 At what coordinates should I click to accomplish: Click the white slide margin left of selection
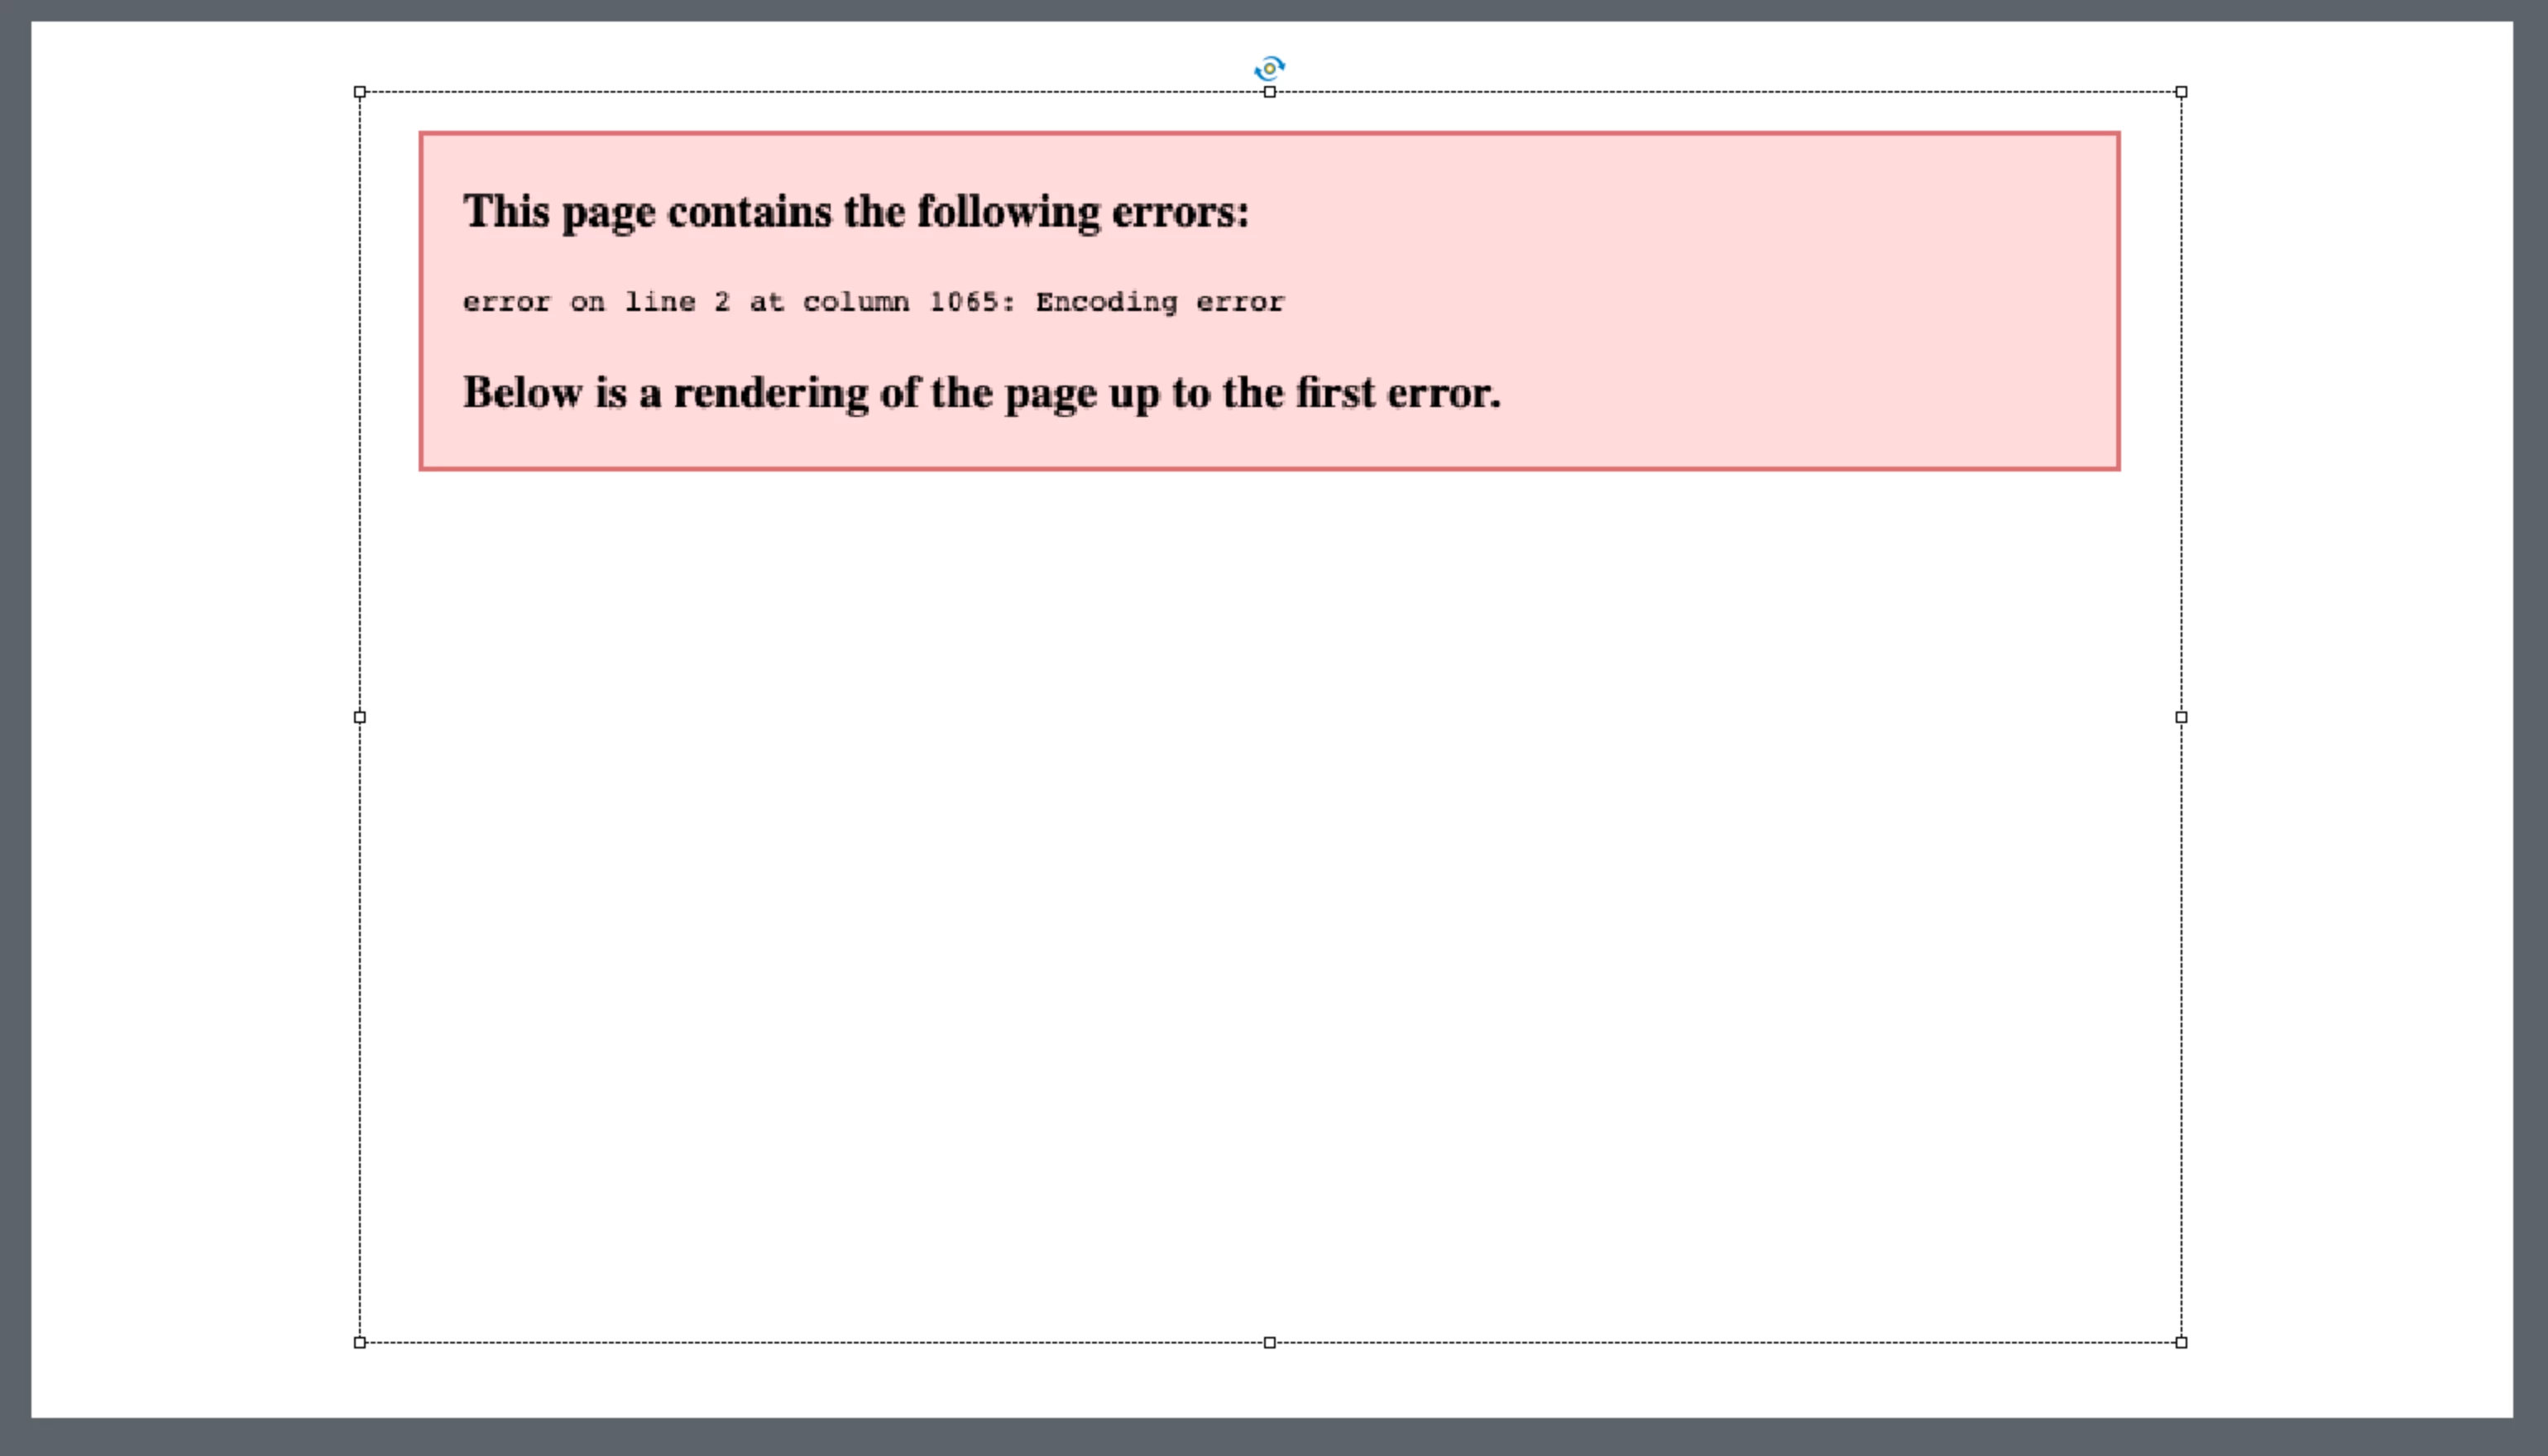tap(195, 717)
